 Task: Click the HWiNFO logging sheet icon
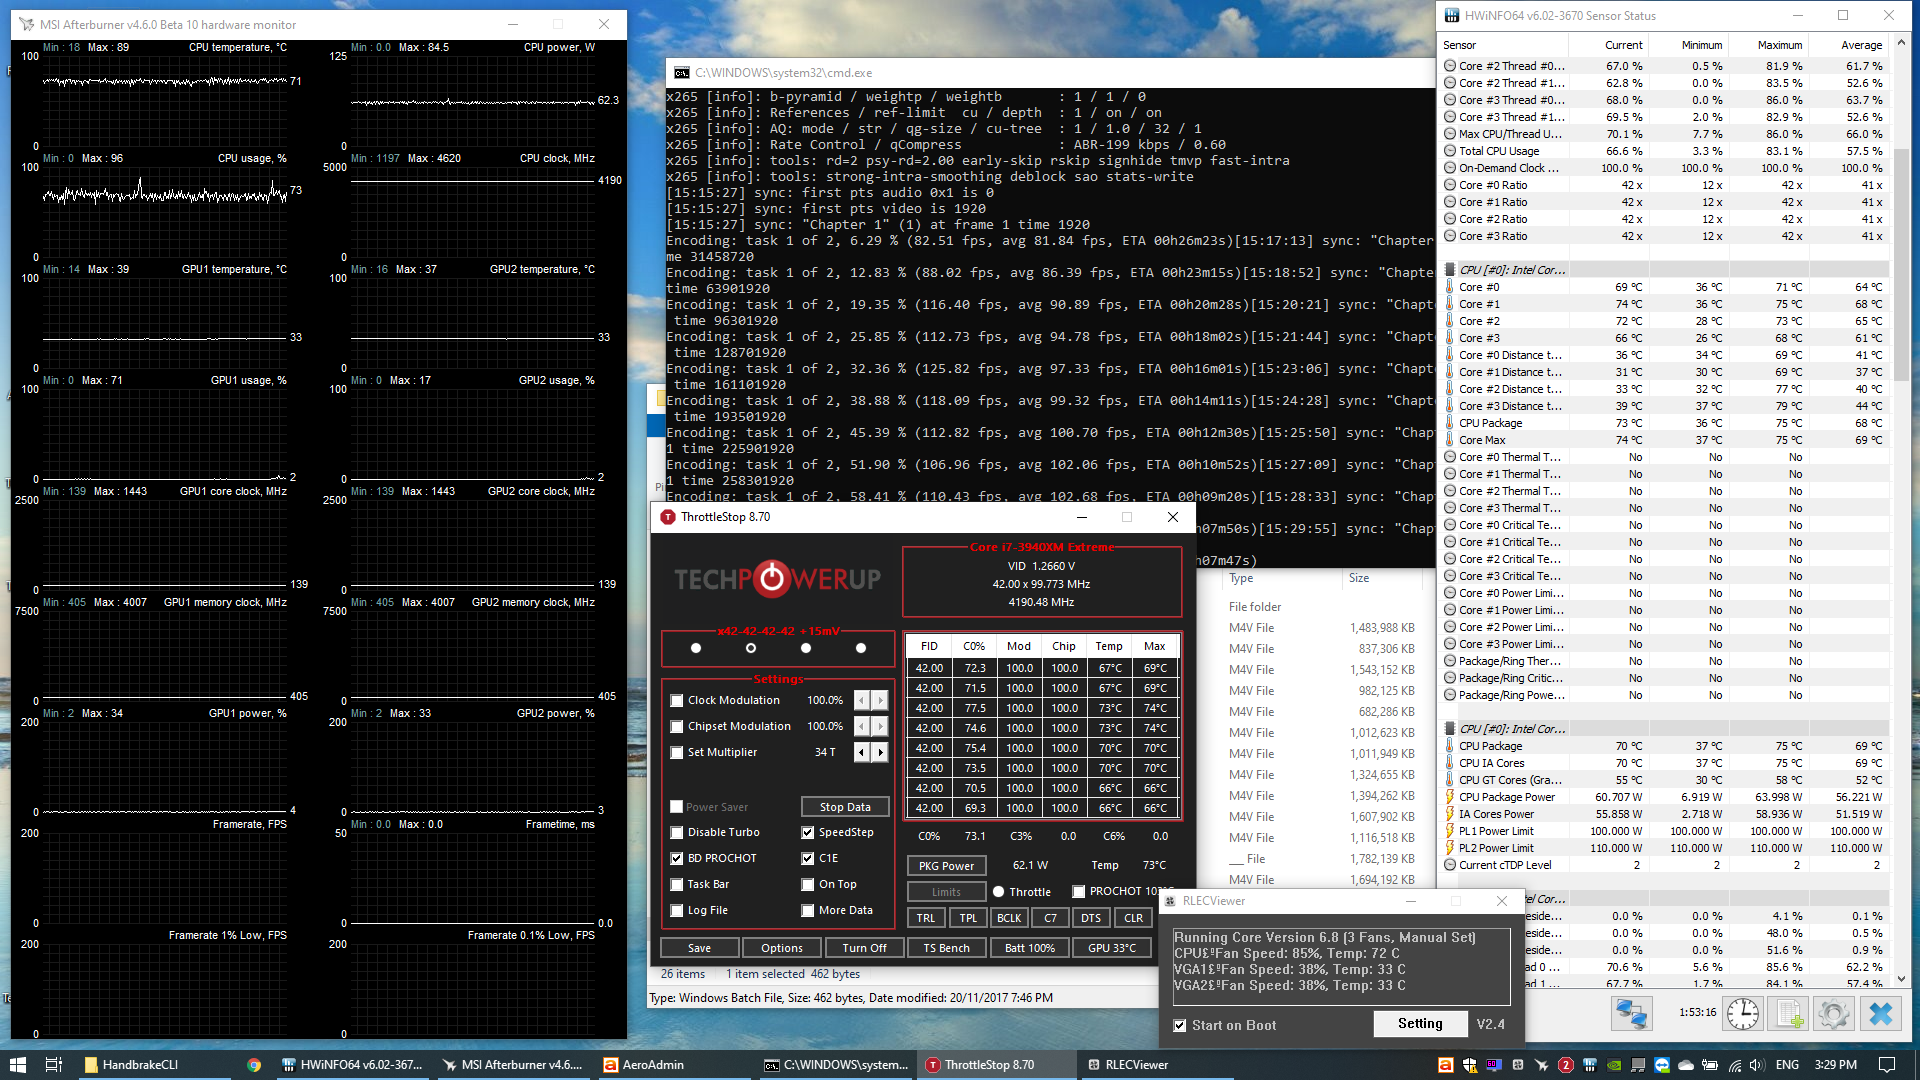[1789, 1014]
